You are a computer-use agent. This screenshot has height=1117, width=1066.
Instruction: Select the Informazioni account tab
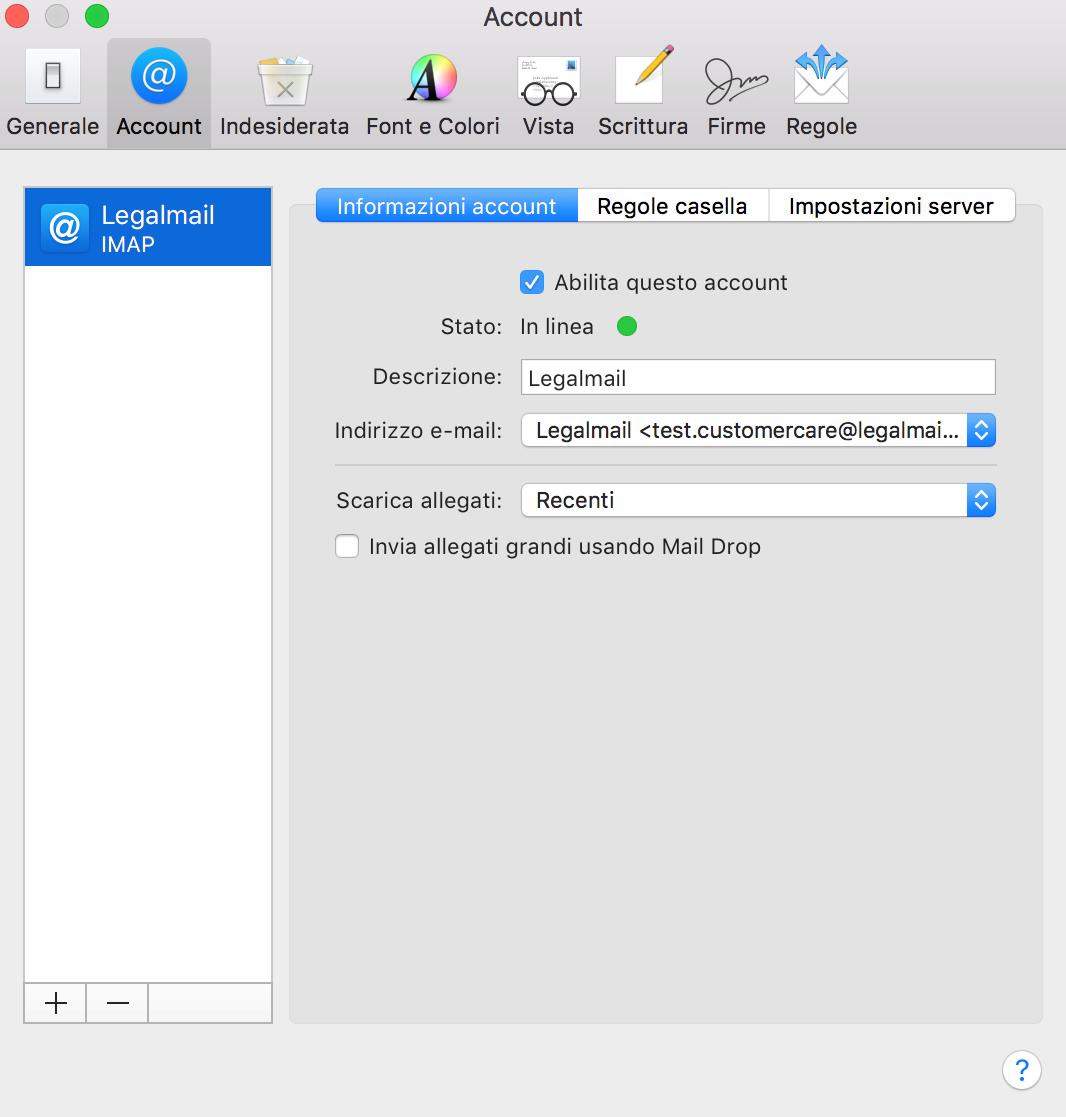(446, 206)
